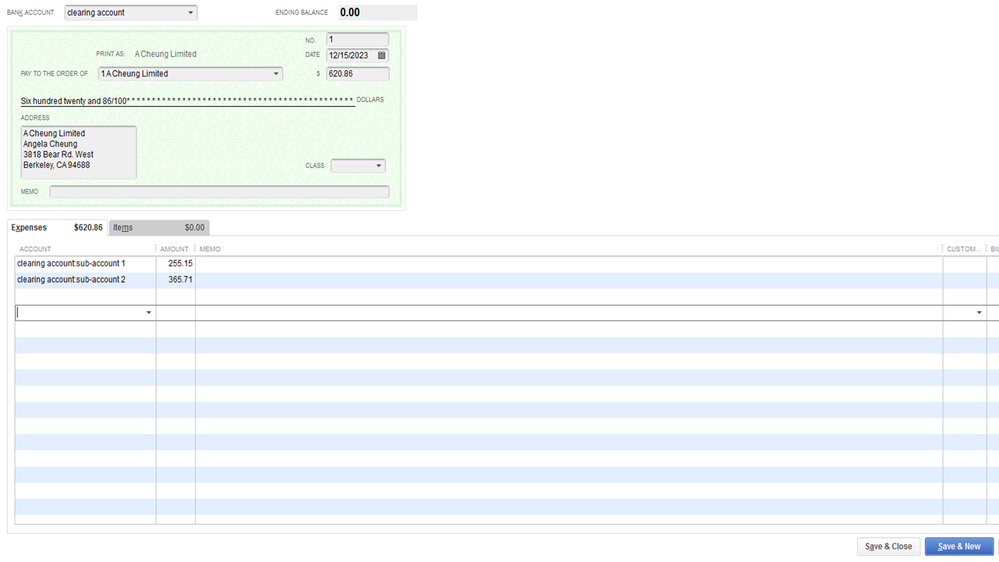
Task: Open the account dropdown arrow in the empty expense row
Action: click(x=148, y=313)
